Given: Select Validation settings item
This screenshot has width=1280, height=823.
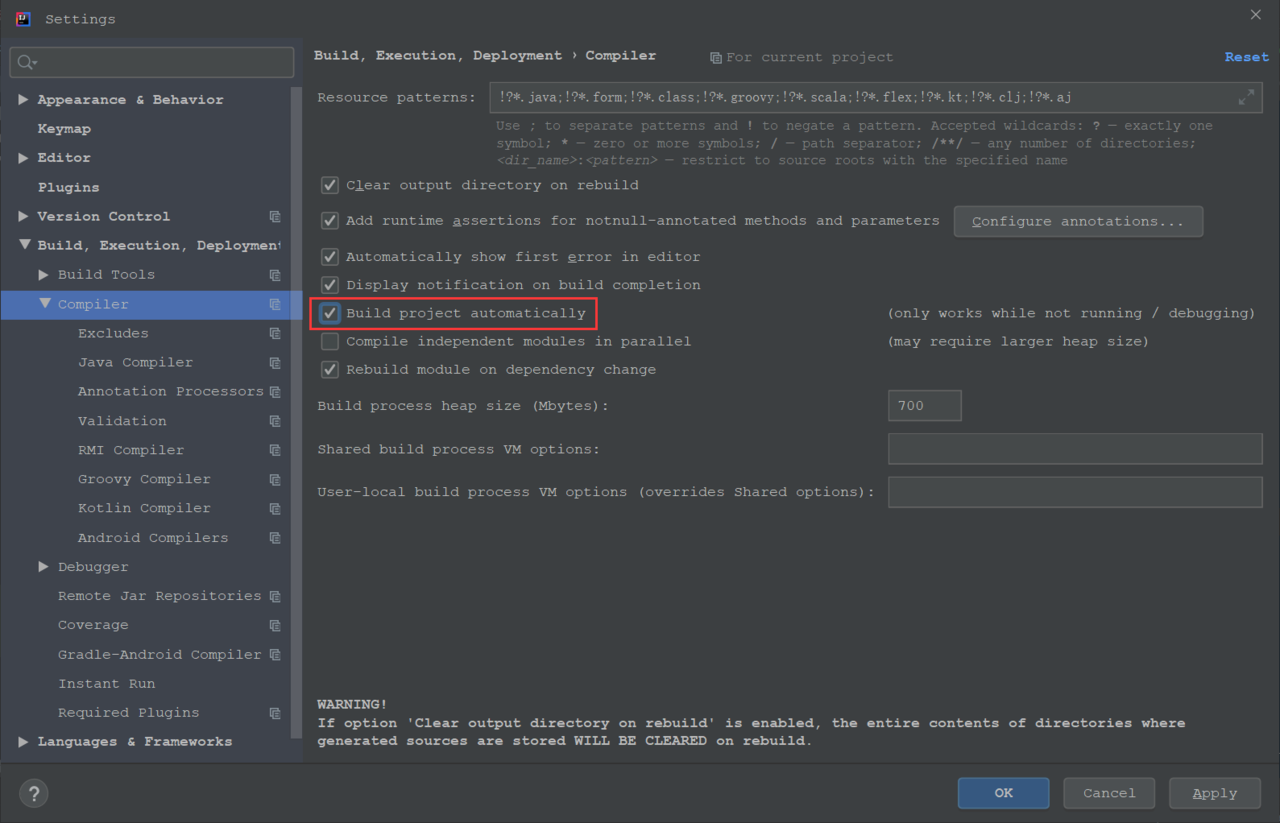Looking at the screenshot, I should 122,421.
